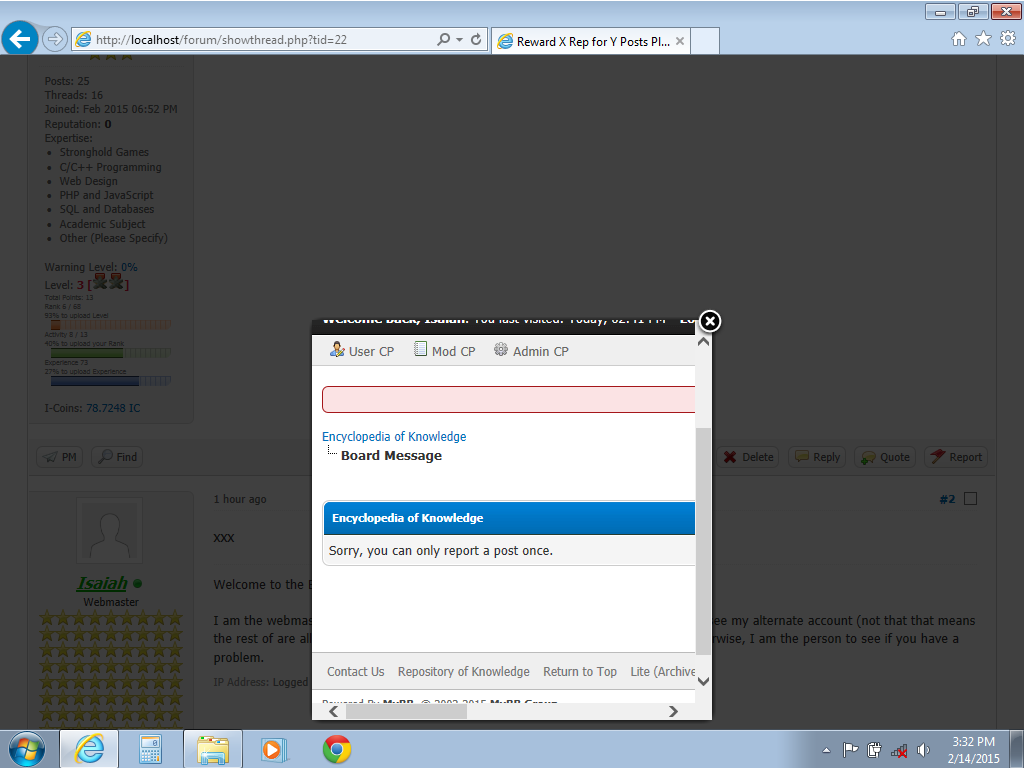
Task: Open a new blank browser tab
Action: 705,41
